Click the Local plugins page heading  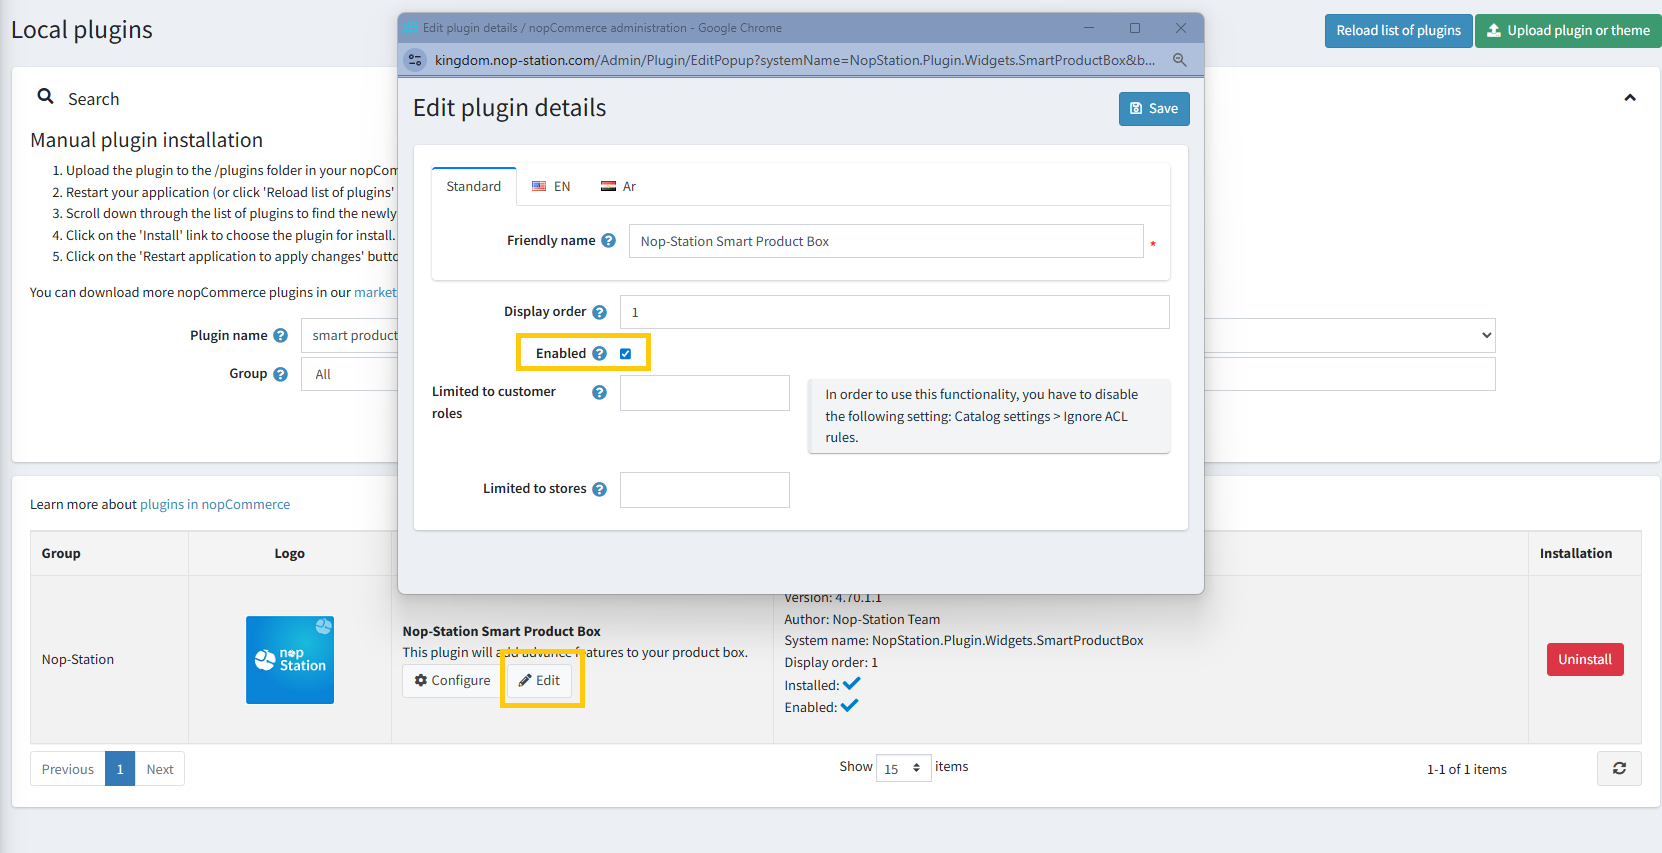pyautogui.click(x=82, y=30)
